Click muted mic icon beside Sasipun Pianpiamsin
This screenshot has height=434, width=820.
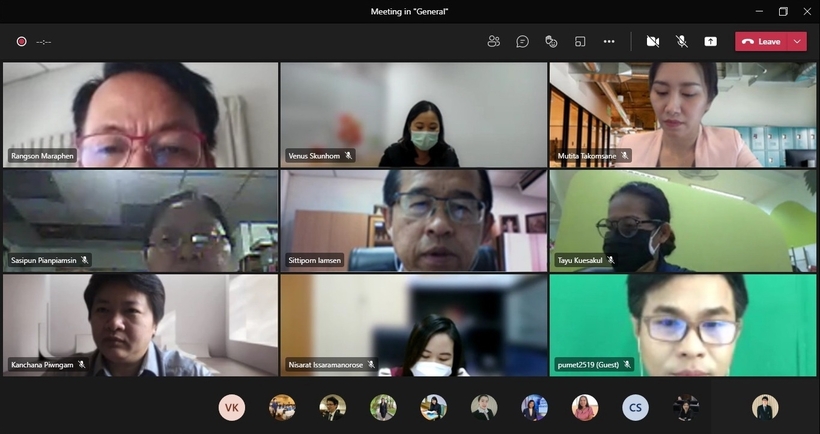[84, 260]
